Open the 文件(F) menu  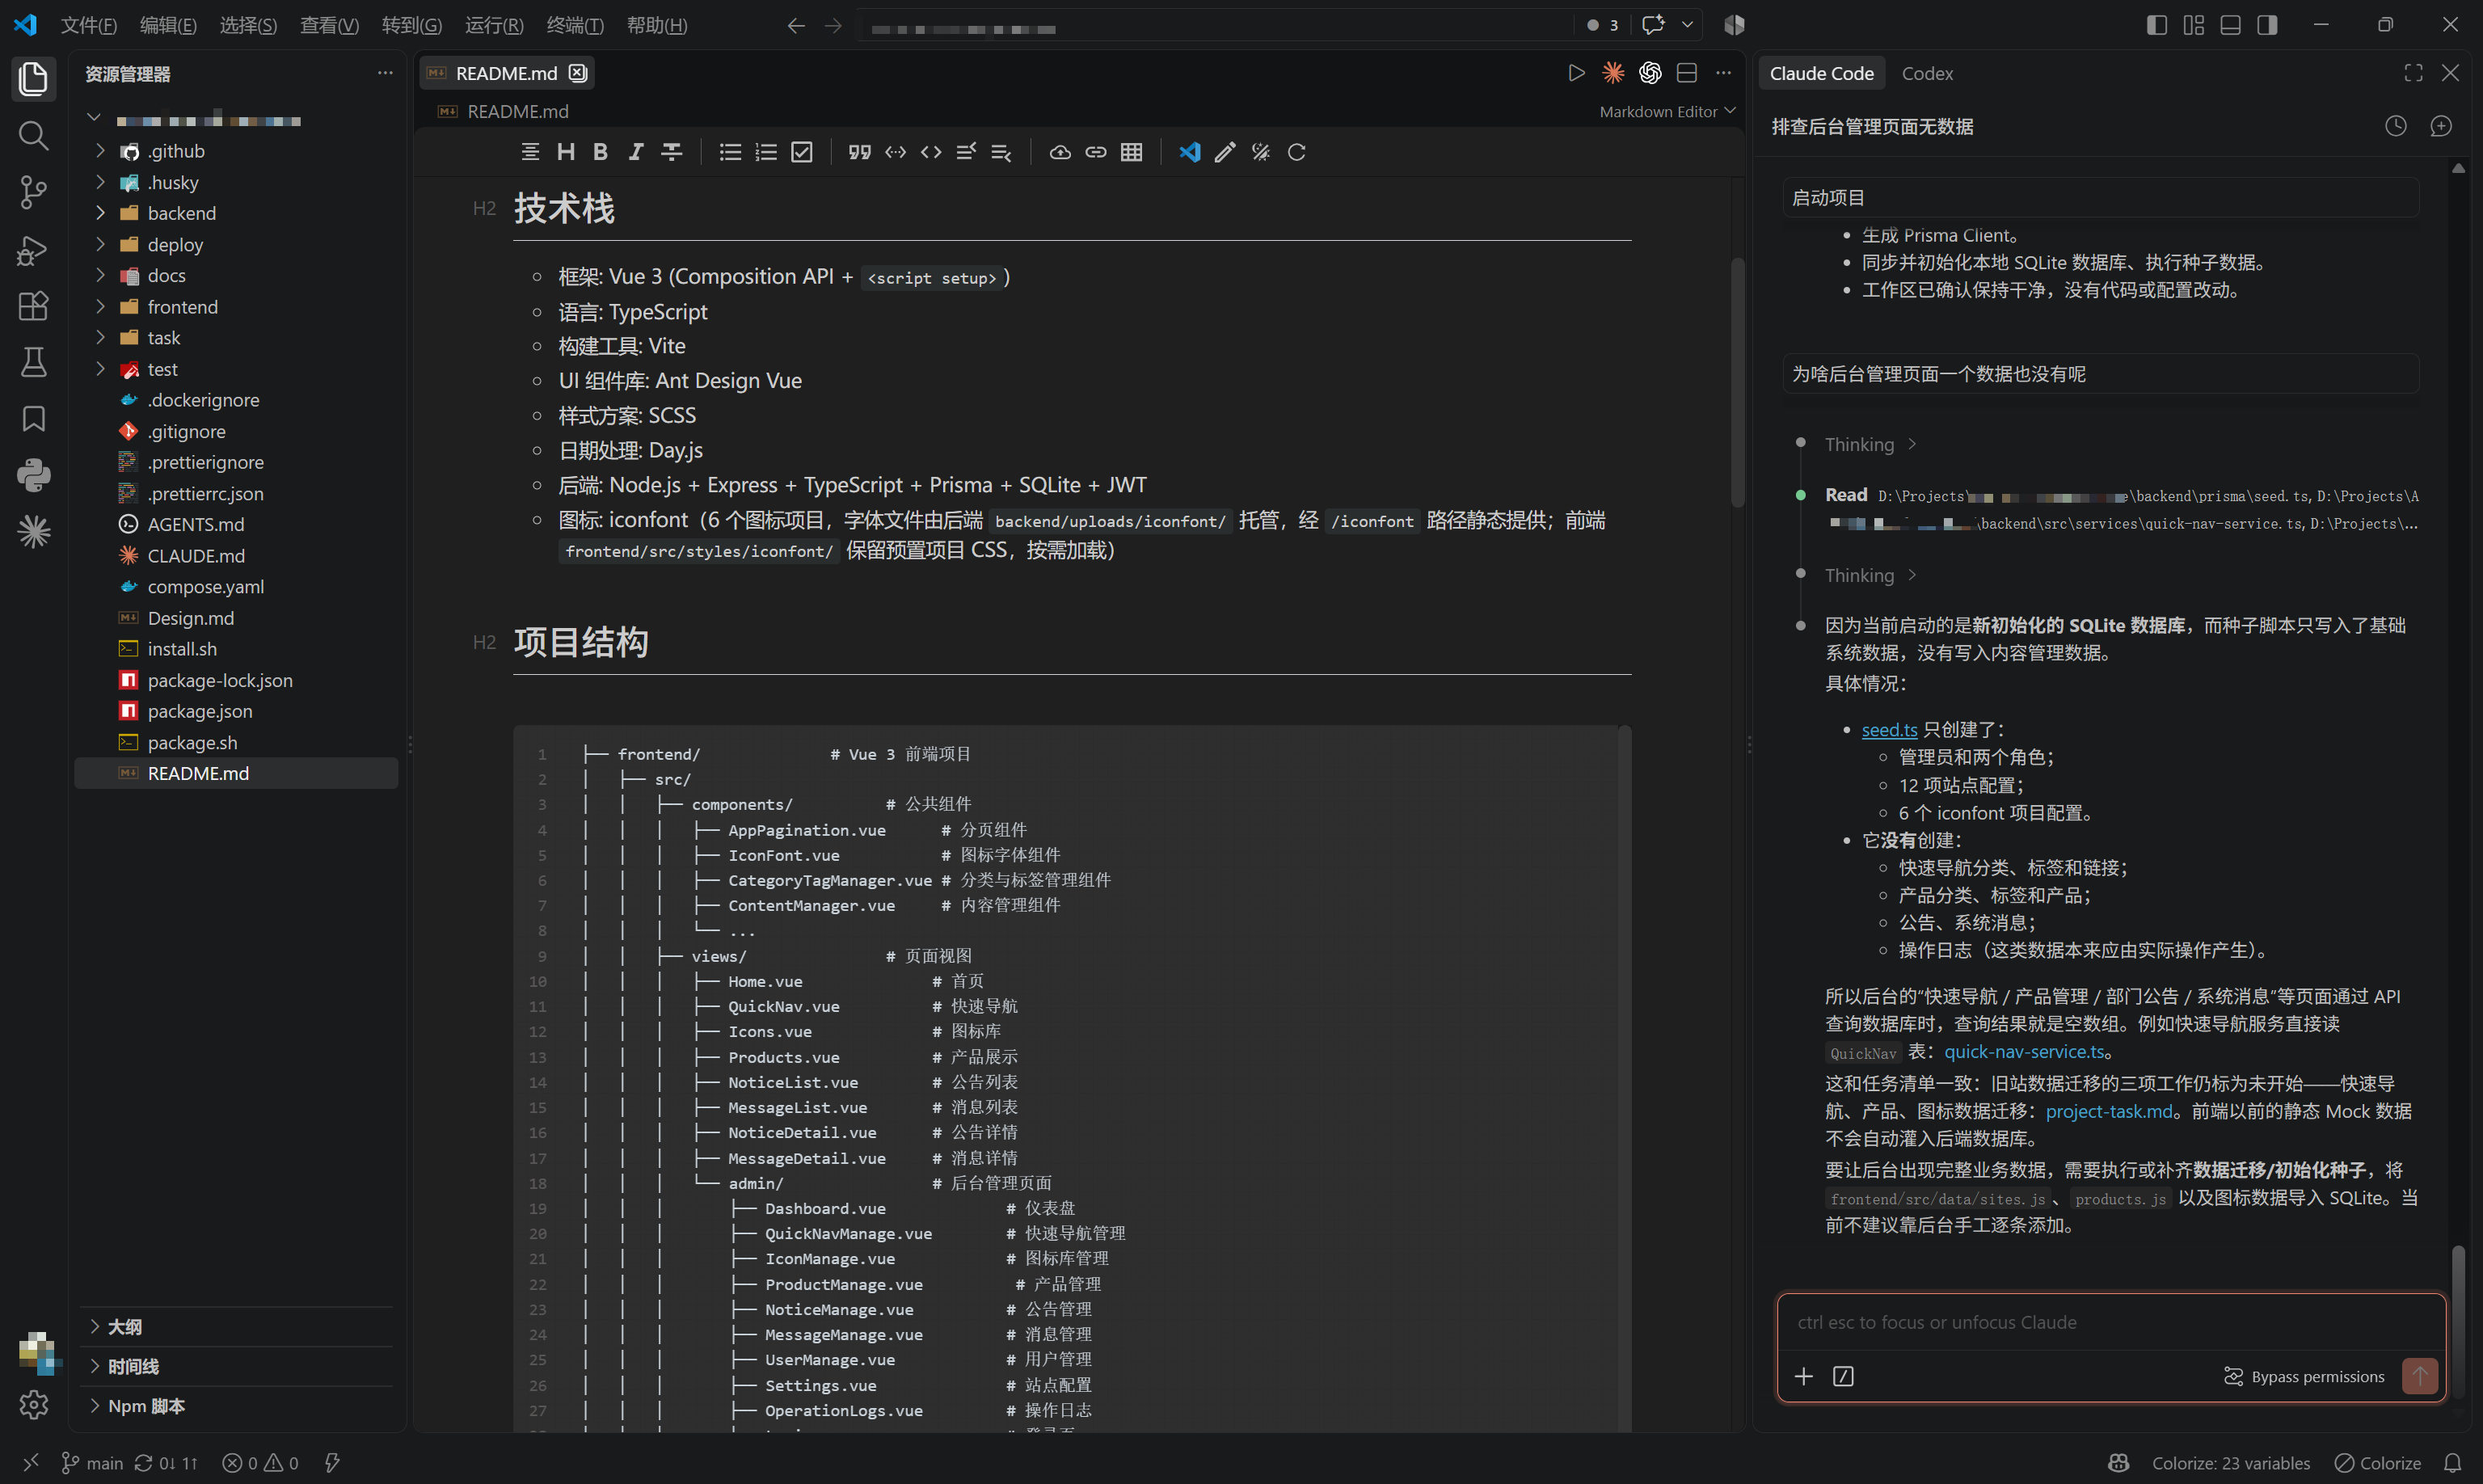coord(89,25)
